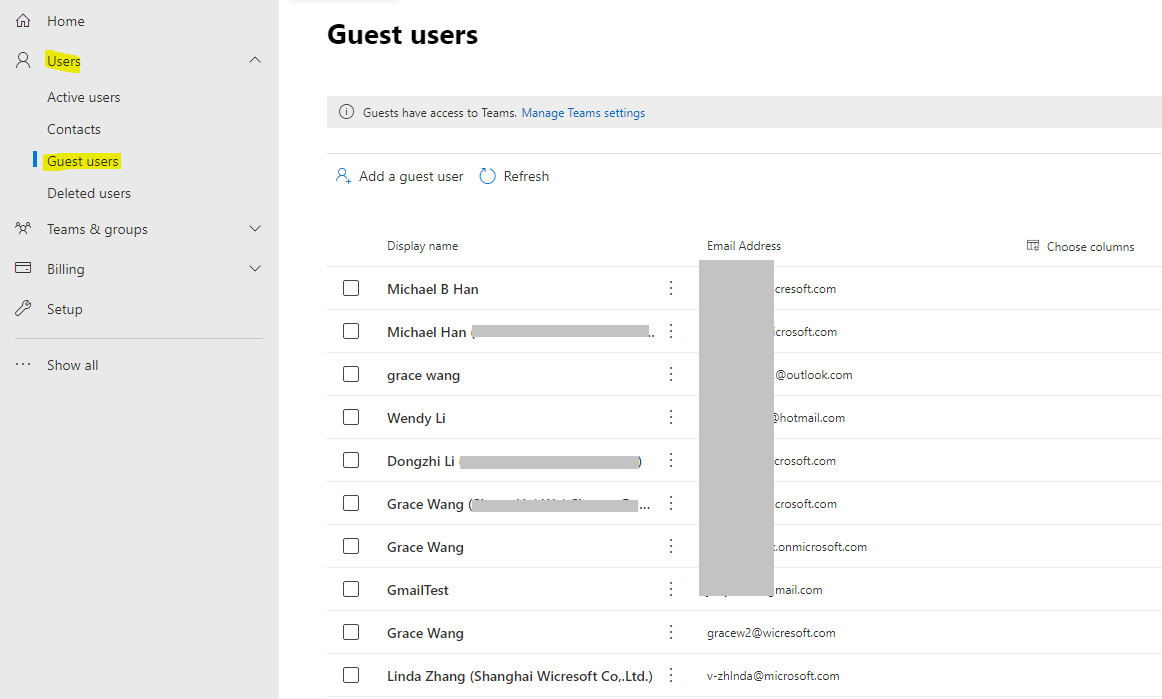Click Choose columns button
This screenshot has height=699, width=1162.
[x=1080, y=246]
